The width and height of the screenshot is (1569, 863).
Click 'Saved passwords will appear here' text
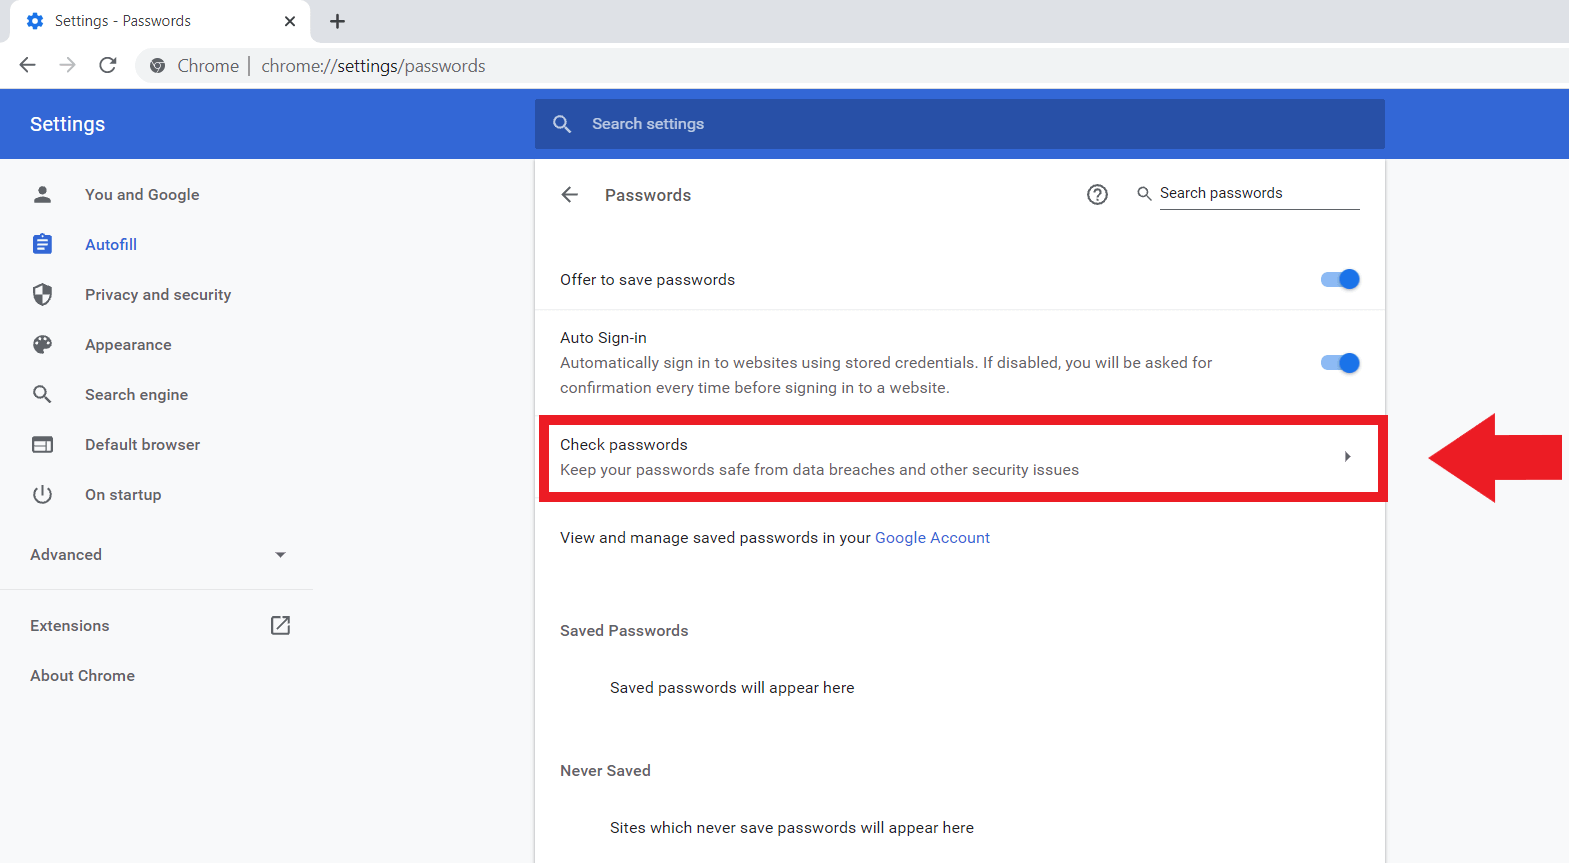(x=732, y=687)
